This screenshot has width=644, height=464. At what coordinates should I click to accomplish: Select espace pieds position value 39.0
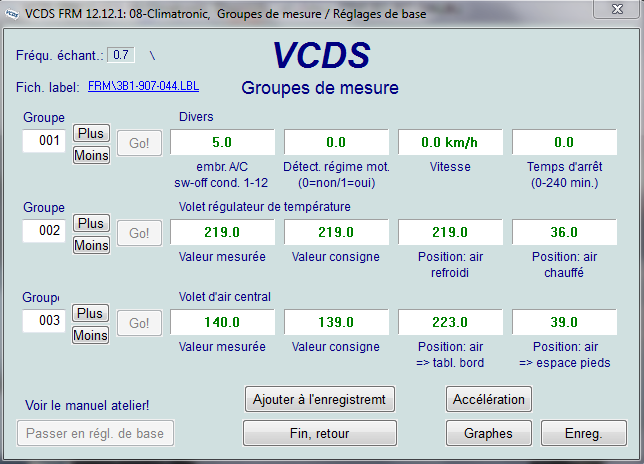tap(564, 322)
